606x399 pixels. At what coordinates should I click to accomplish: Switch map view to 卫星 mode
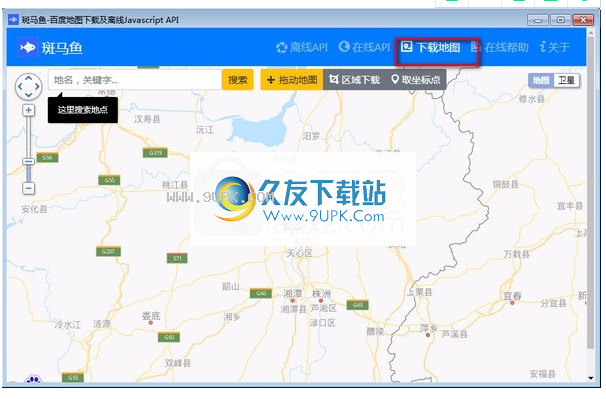pos(567,80)
